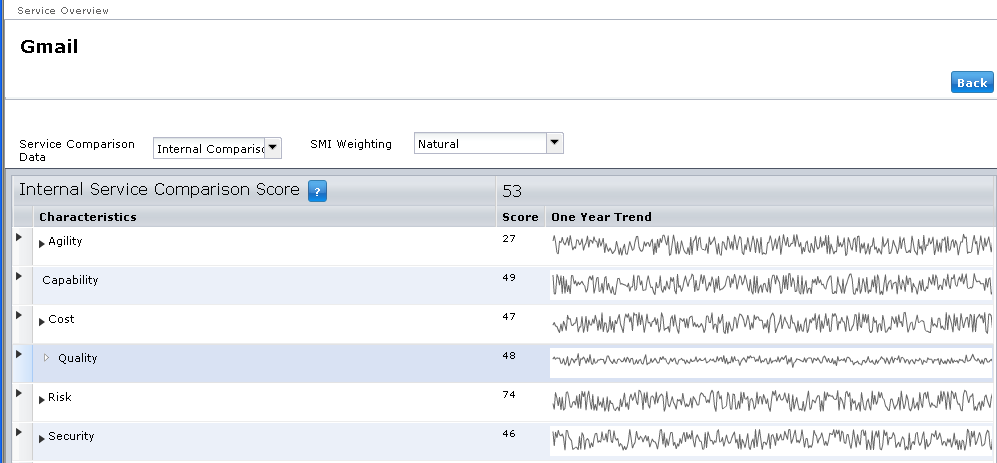Click the Back button
The height and width of the screenshot is (463, 997).
(971, 83)
